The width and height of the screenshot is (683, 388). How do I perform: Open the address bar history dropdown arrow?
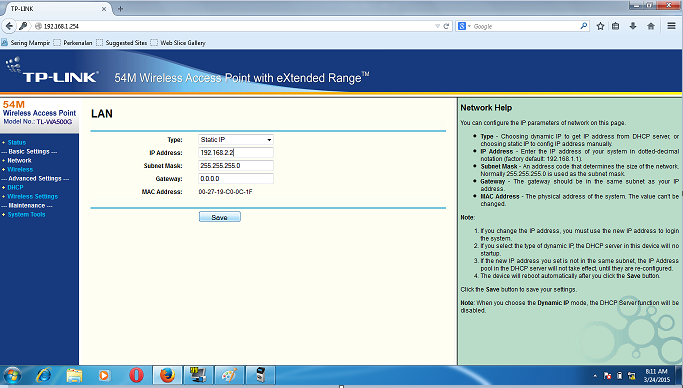coord(437,26)
